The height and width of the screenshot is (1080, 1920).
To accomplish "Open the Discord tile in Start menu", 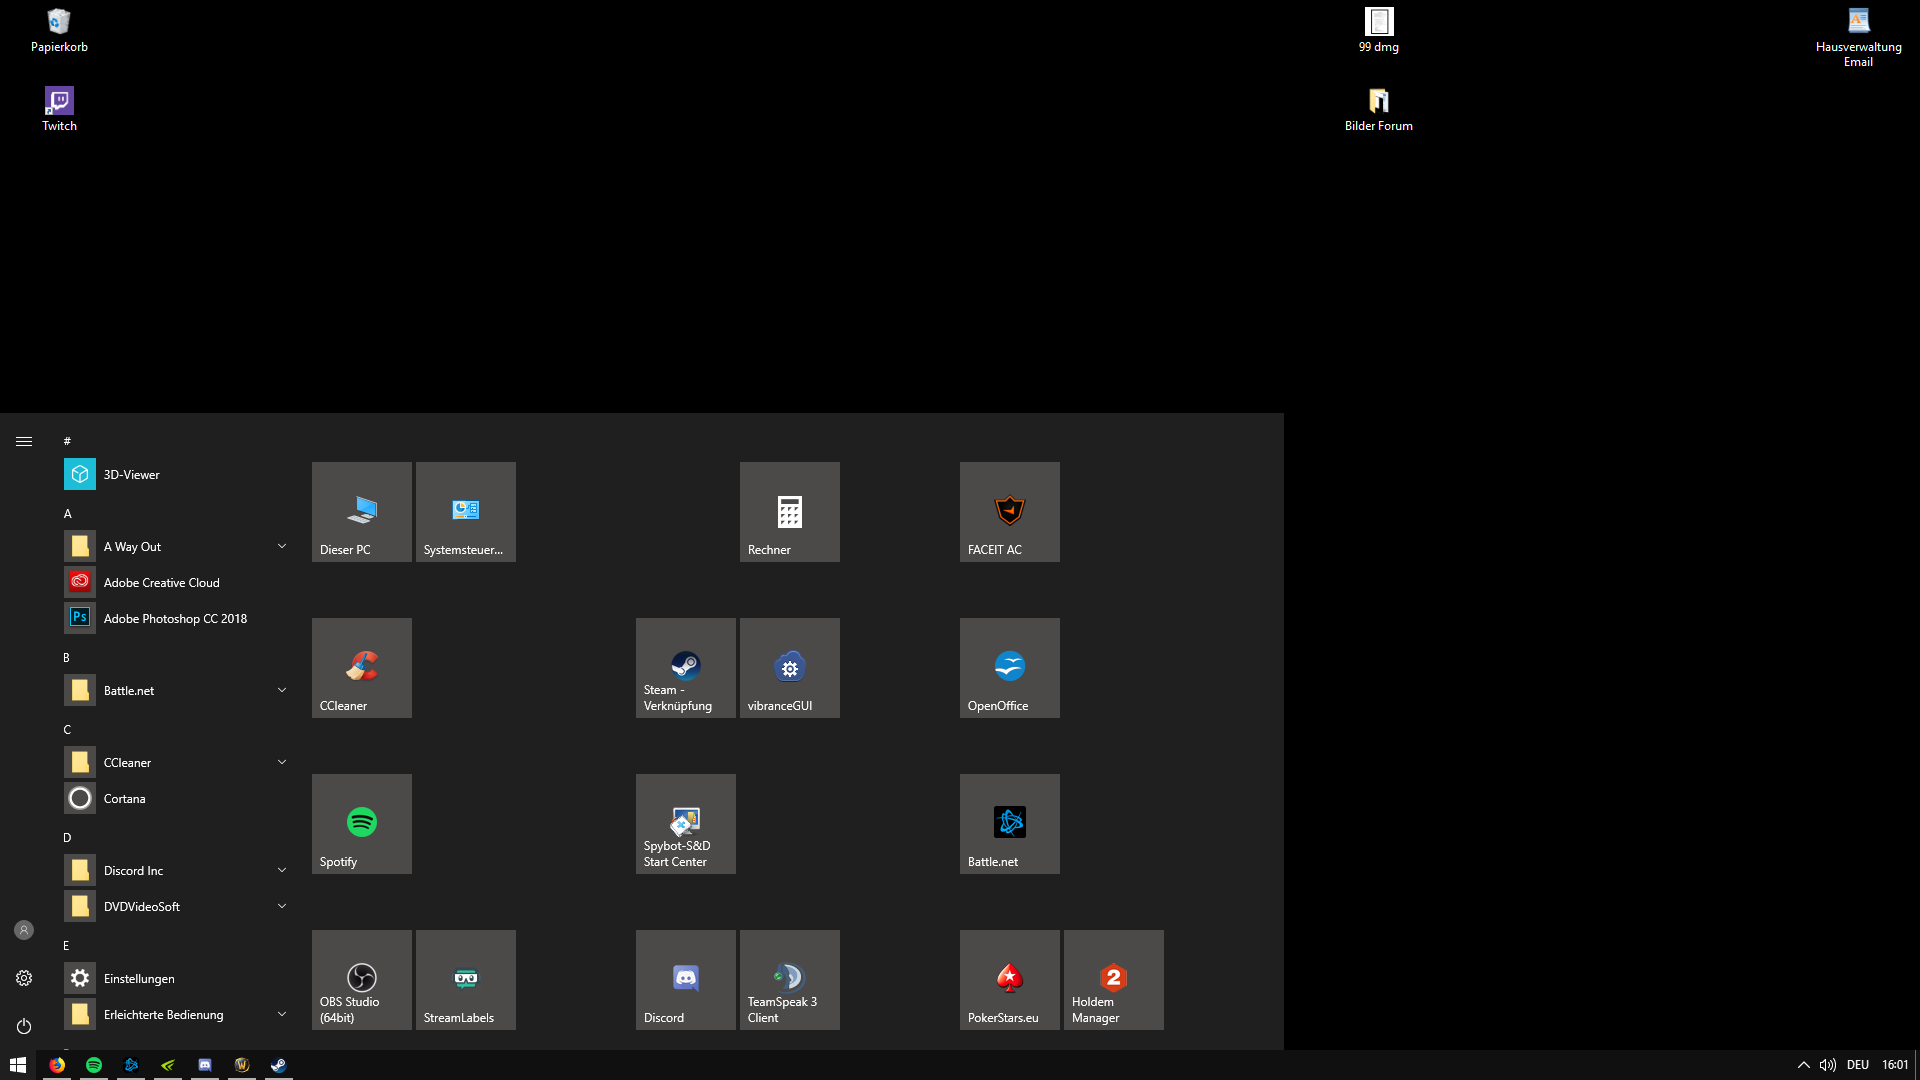I will point(686,980).
